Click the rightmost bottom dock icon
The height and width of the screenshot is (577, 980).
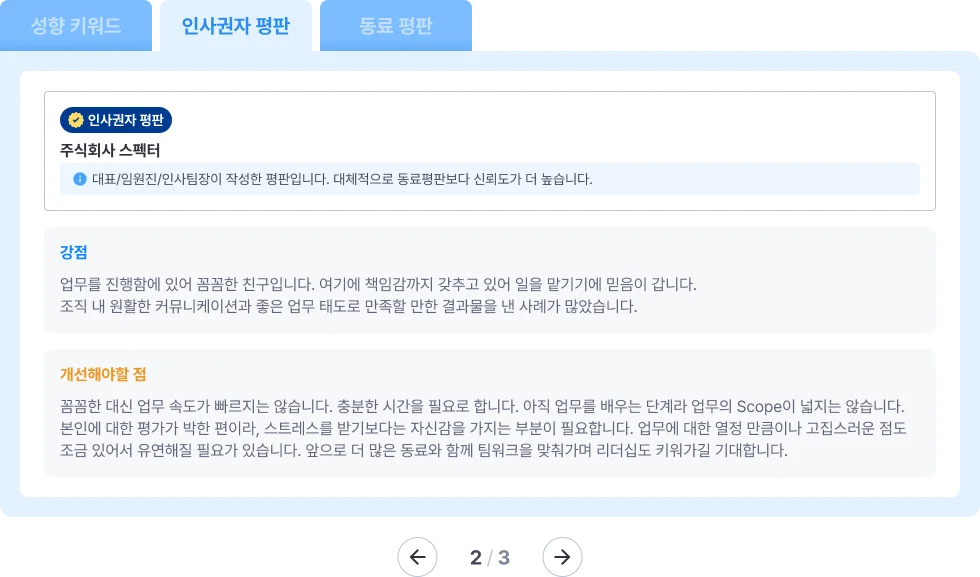(x=562, y=553)
